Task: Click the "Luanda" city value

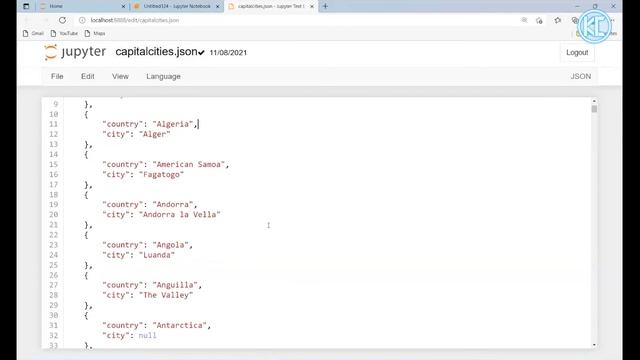Action: (x=157, y=255)
